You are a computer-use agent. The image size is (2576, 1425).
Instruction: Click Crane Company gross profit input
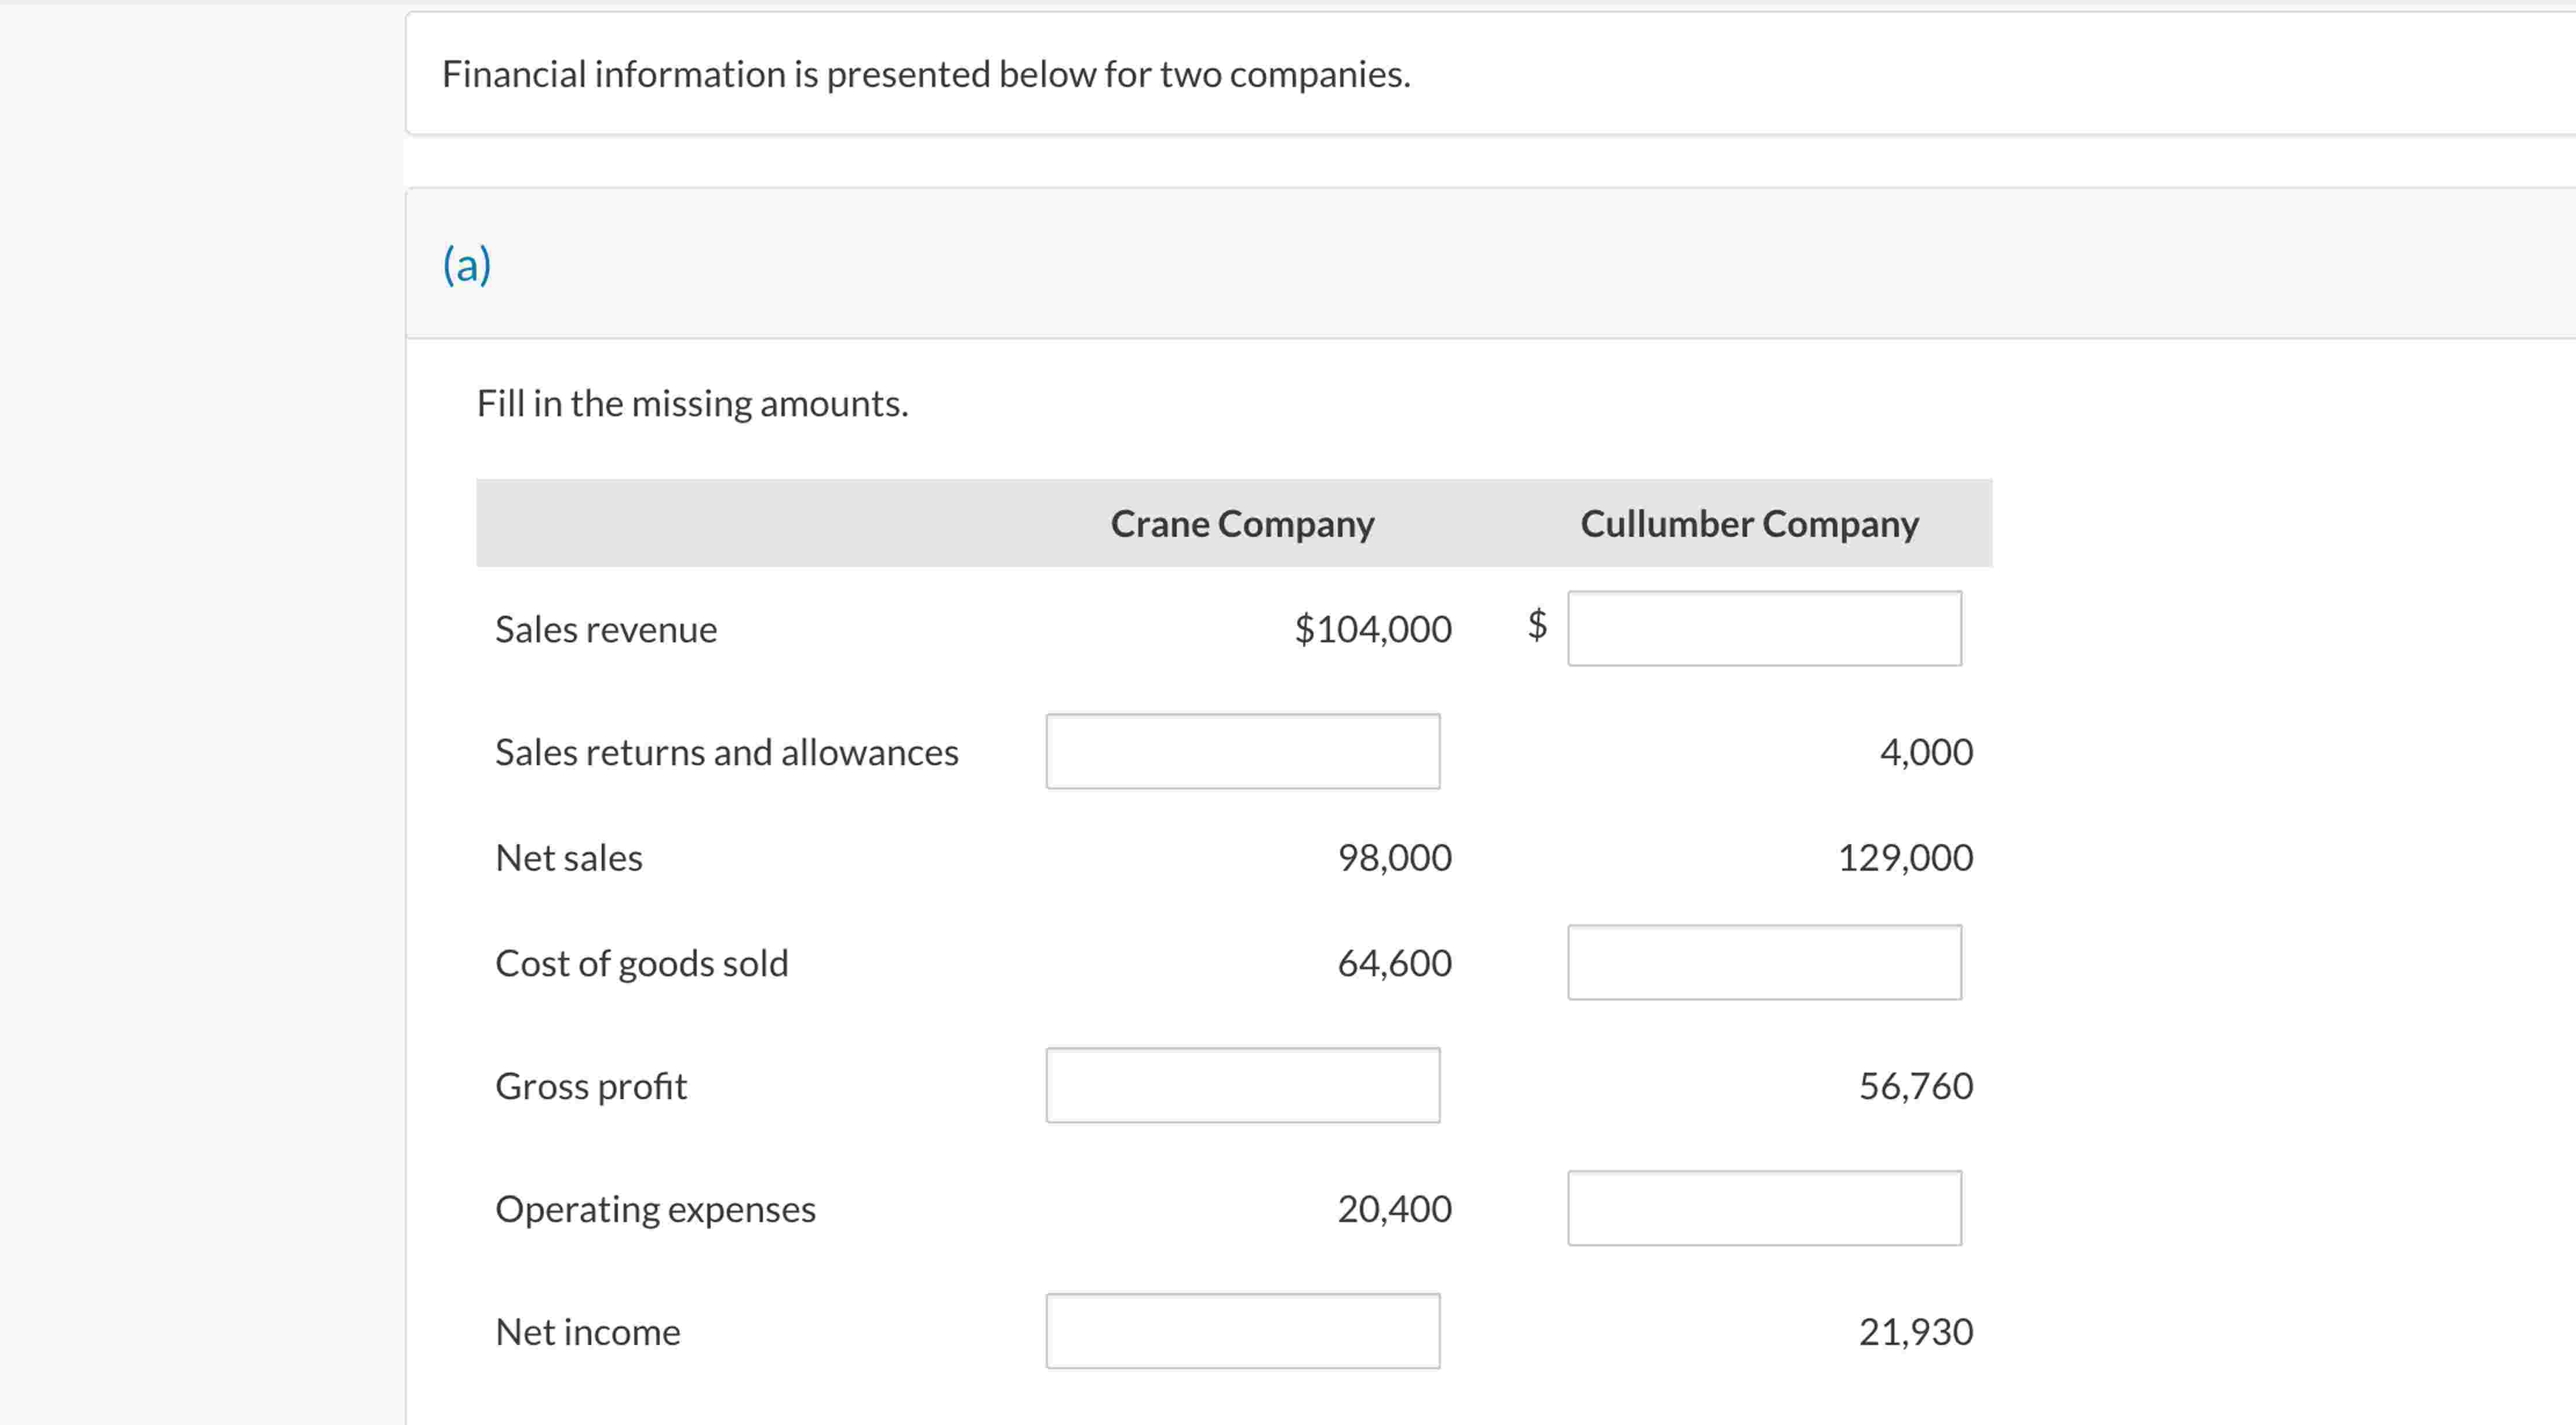point(1242,1085)
